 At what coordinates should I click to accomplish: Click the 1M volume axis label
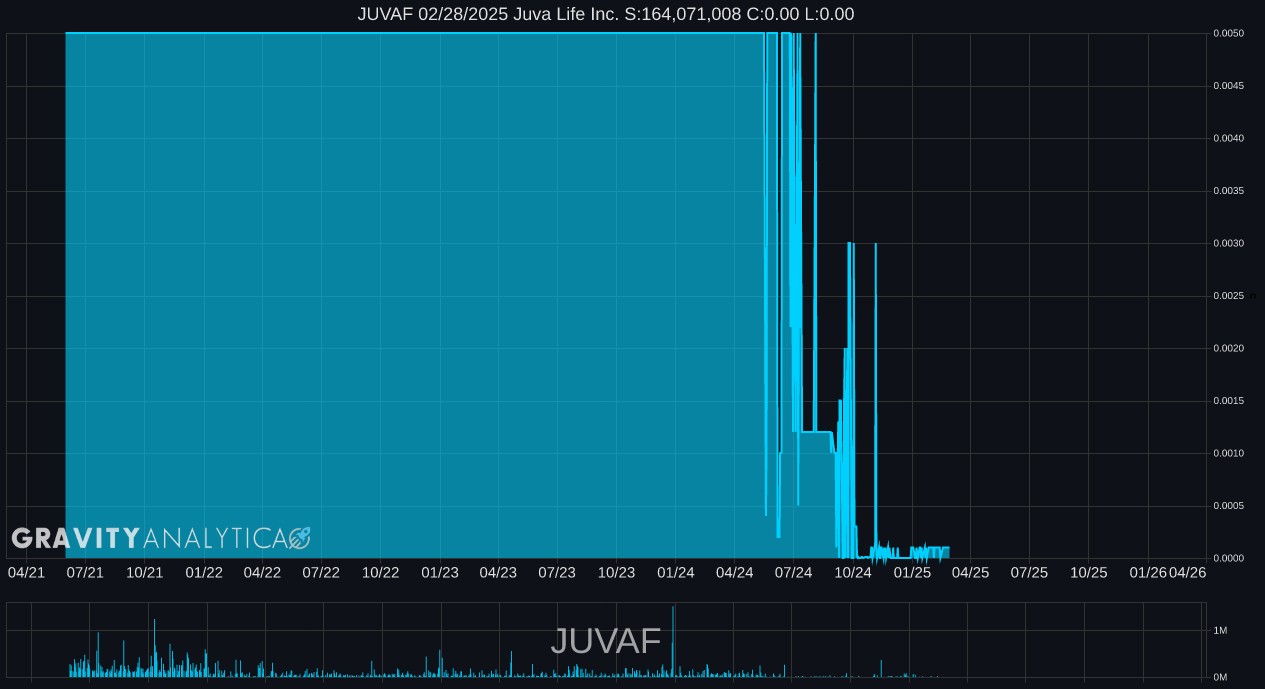[1220, 630]
